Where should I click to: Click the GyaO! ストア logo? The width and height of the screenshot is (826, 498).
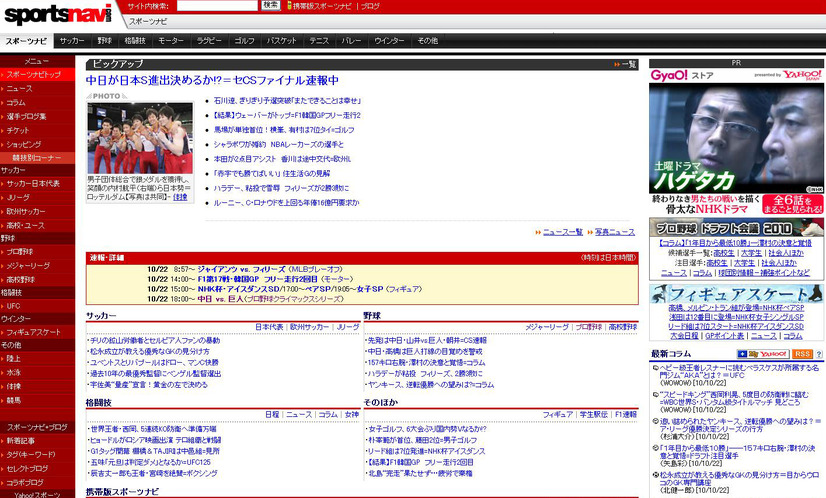(682, 75)
